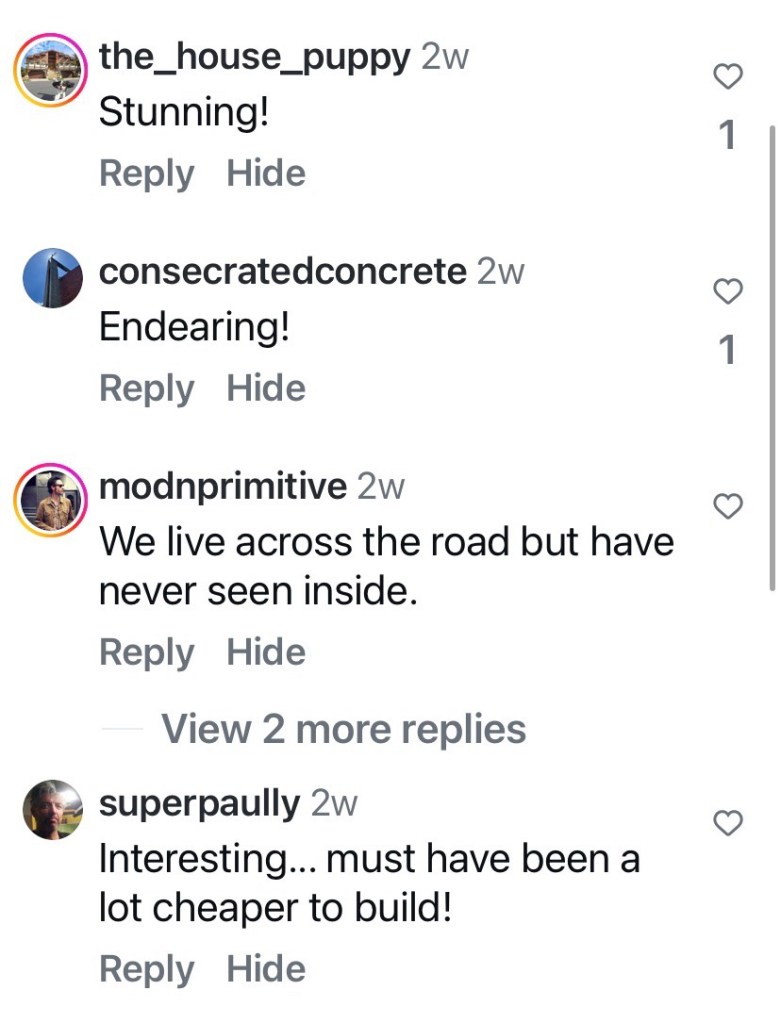Like consecratedconcrete's "Endearing!" comment
The height and width of the screenshot is (1023, 781).
(730, 291)
